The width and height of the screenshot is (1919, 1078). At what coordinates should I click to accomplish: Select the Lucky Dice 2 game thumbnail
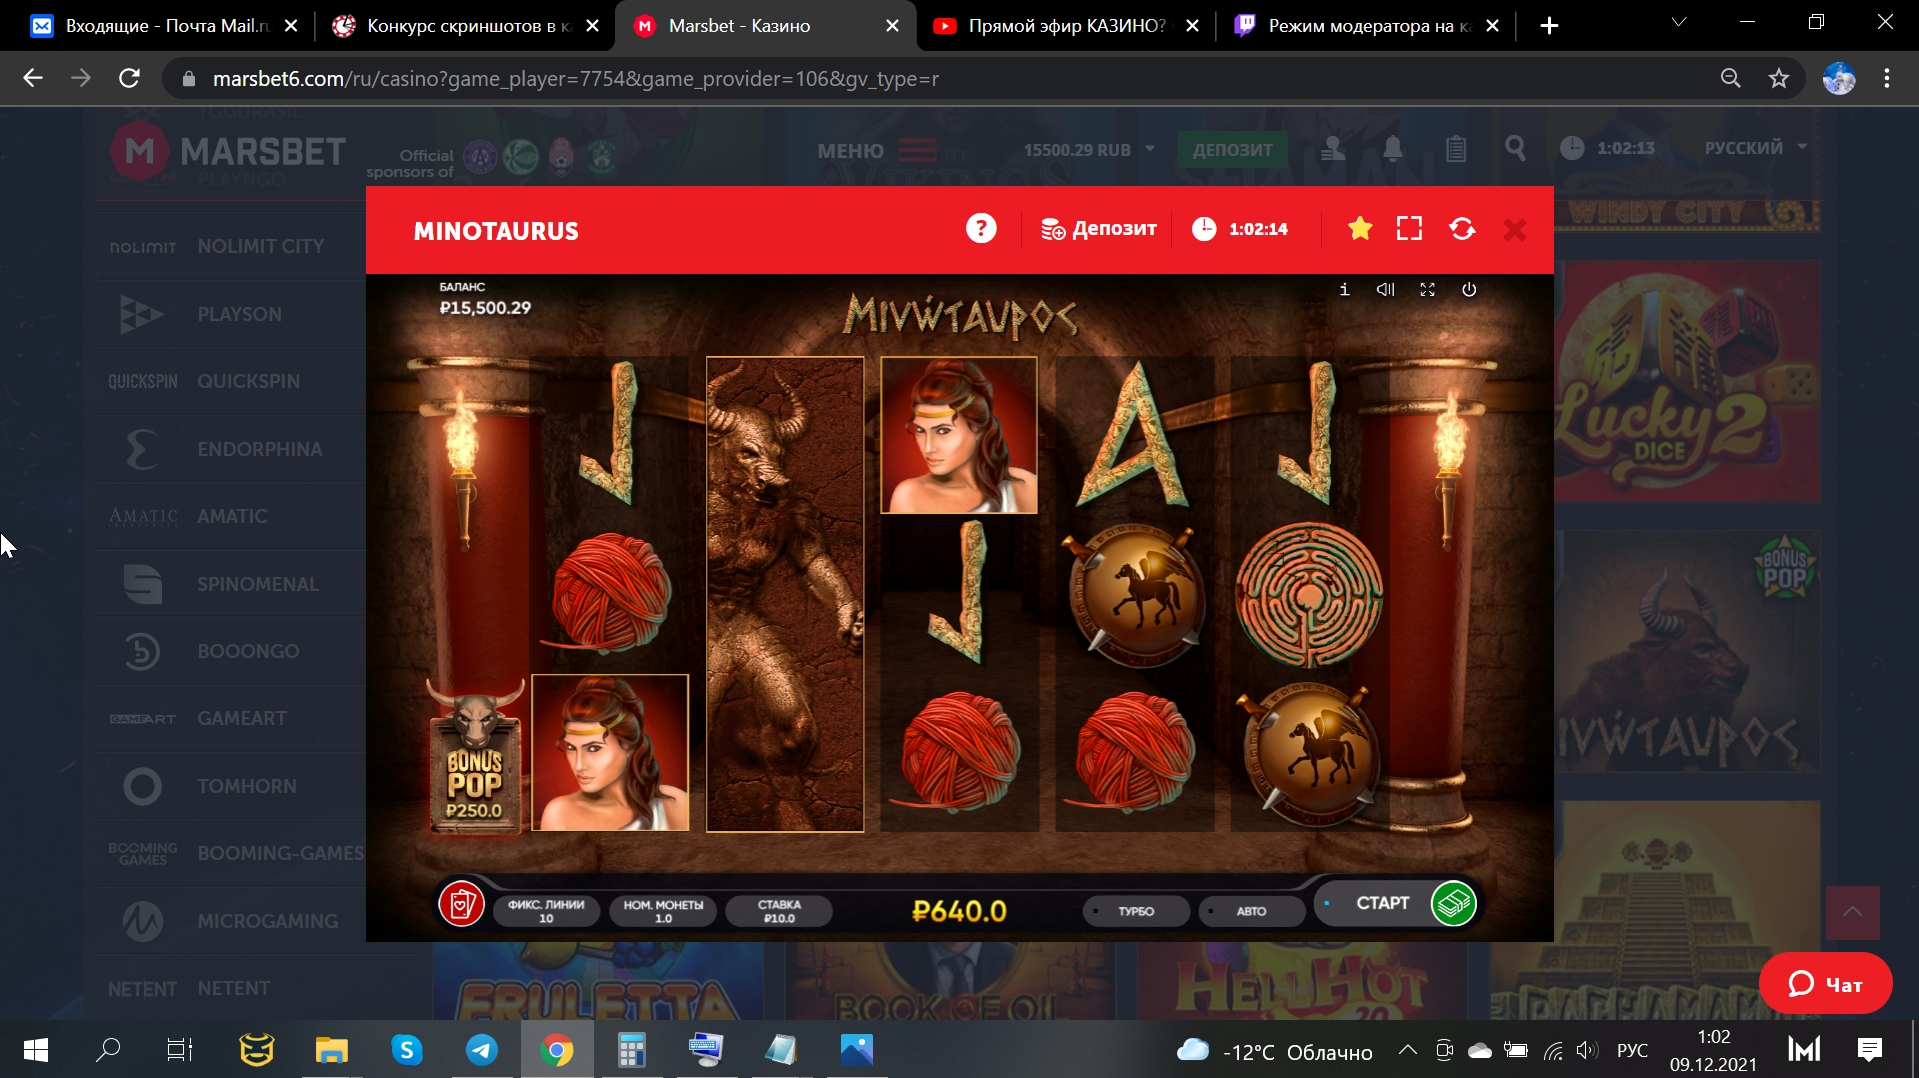[1686, 382]
